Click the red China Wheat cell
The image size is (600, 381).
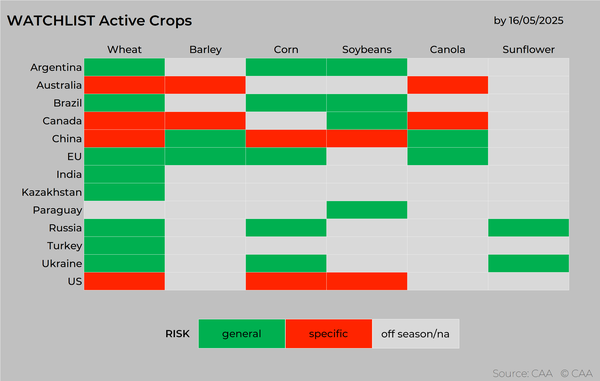point(124,138)
